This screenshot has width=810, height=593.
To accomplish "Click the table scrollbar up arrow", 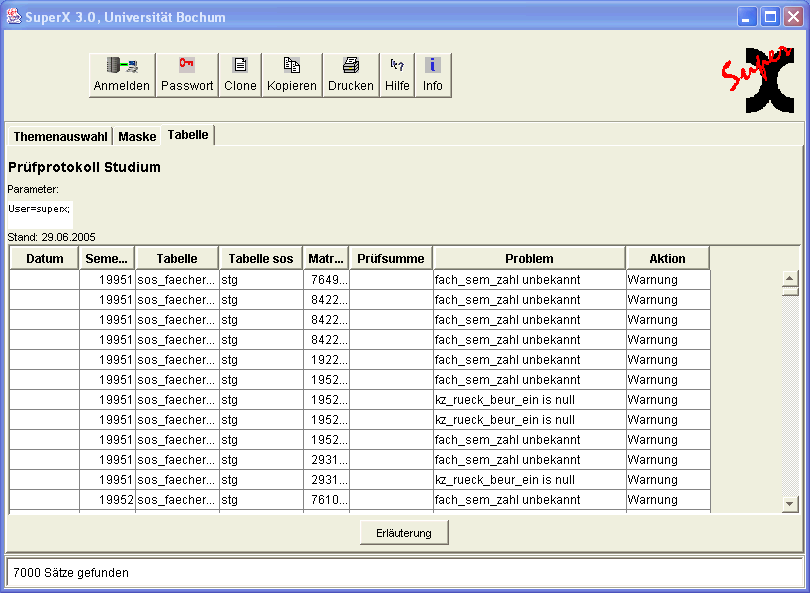I will (x=790, y=278).
